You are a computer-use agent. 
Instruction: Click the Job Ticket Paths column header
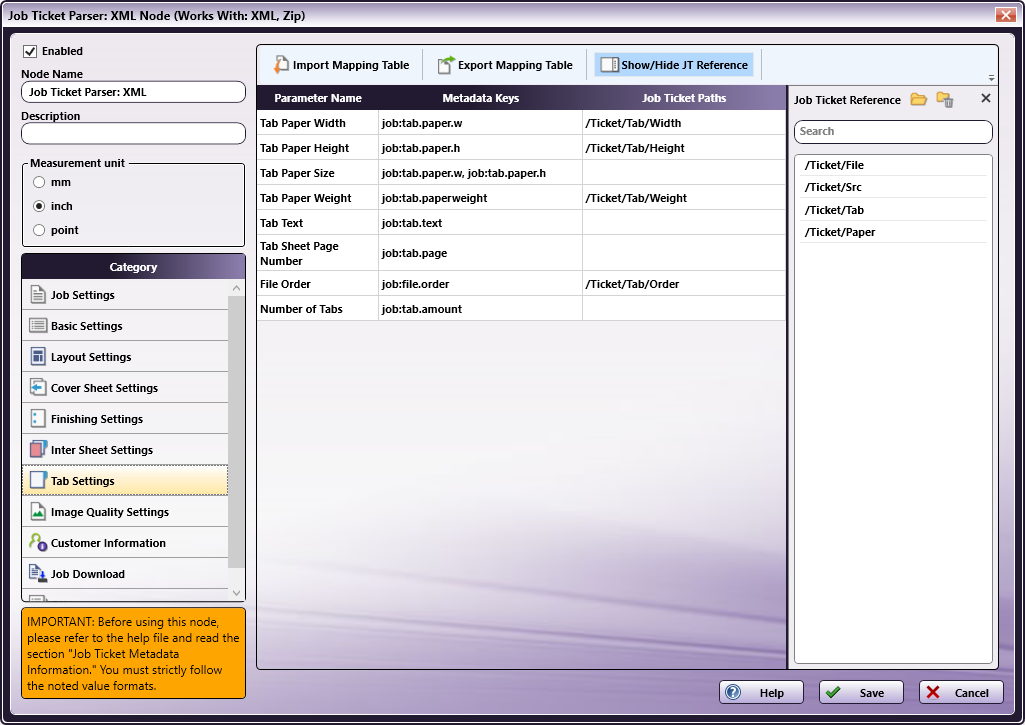coord(684,98)
